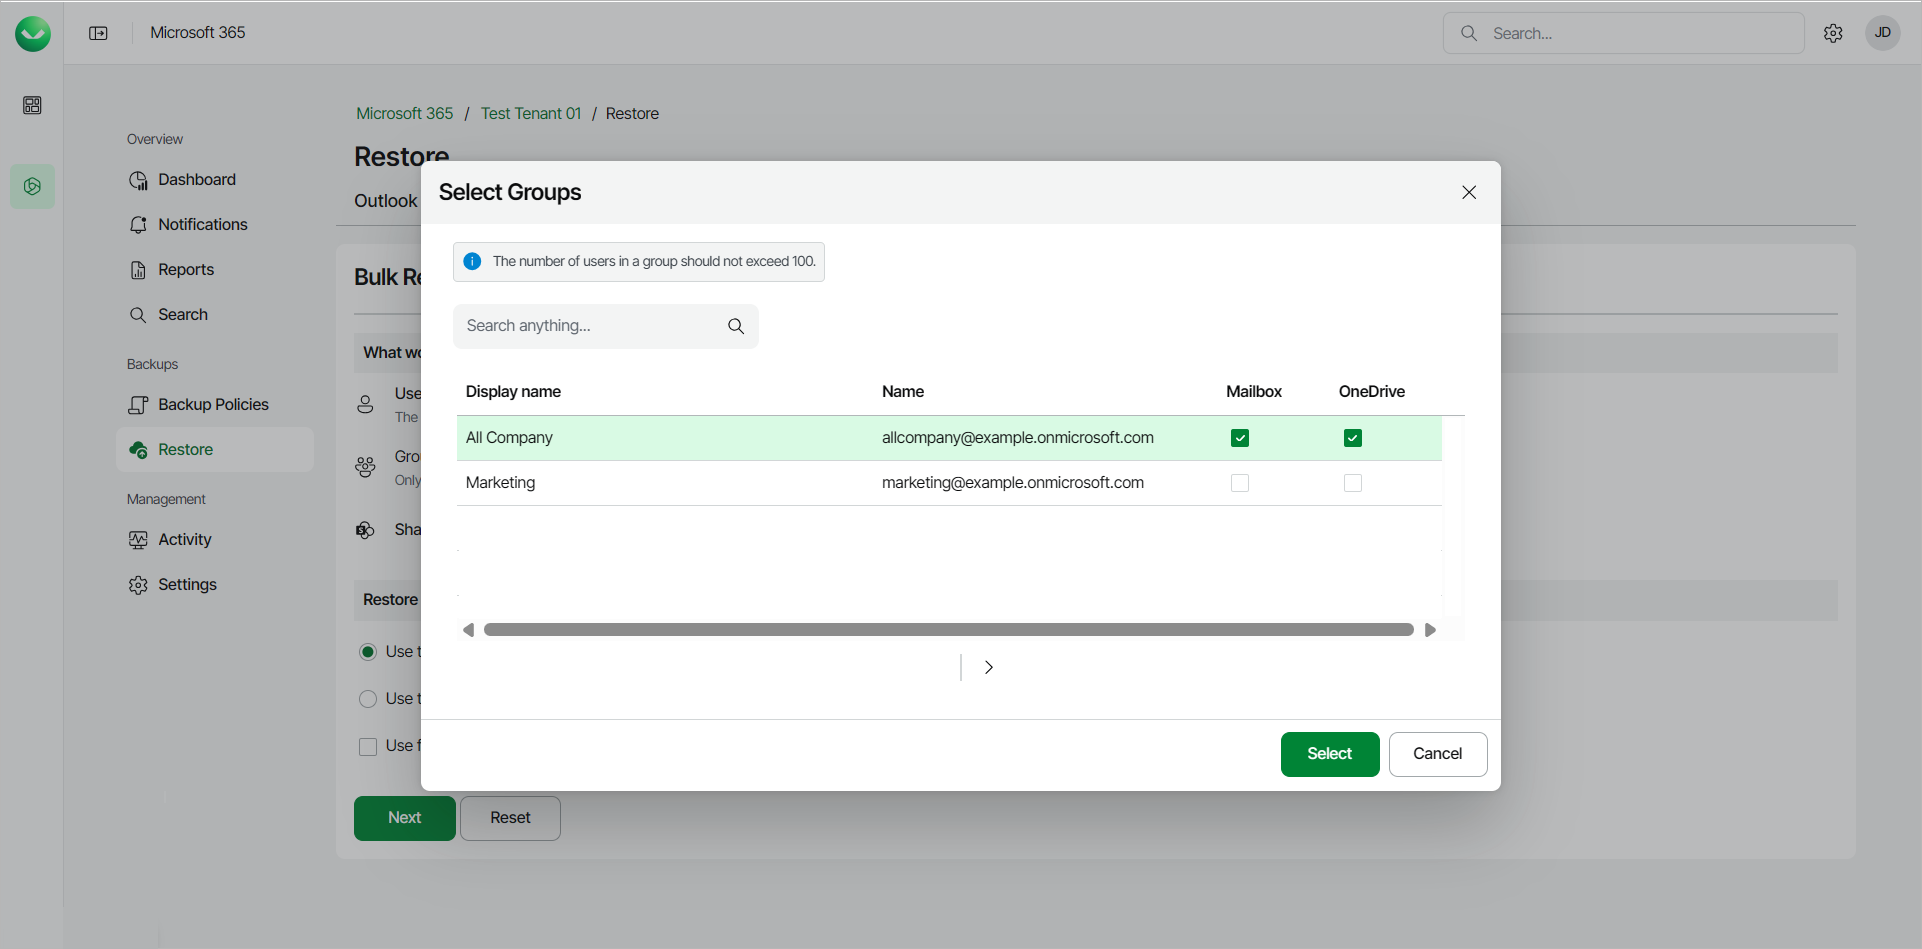Image resolution: width=1922 pixels, height=949 pixels.
Task: Click Cancel in the dialog
Action: click(1437, 754)
